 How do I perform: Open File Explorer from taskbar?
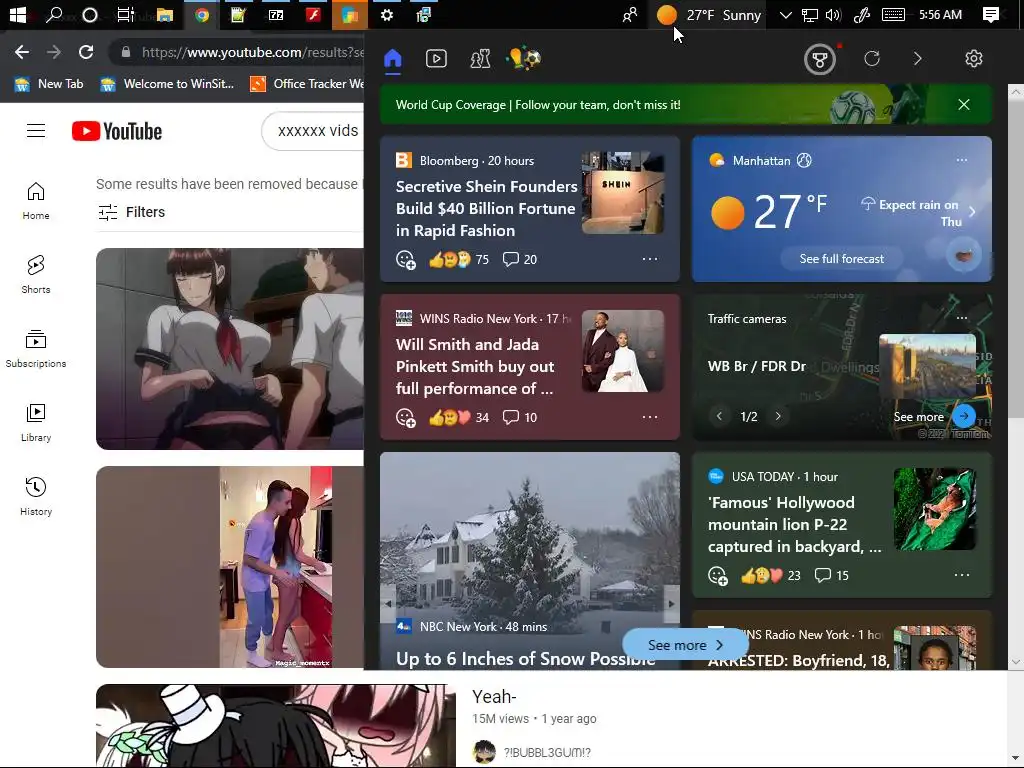165,14
